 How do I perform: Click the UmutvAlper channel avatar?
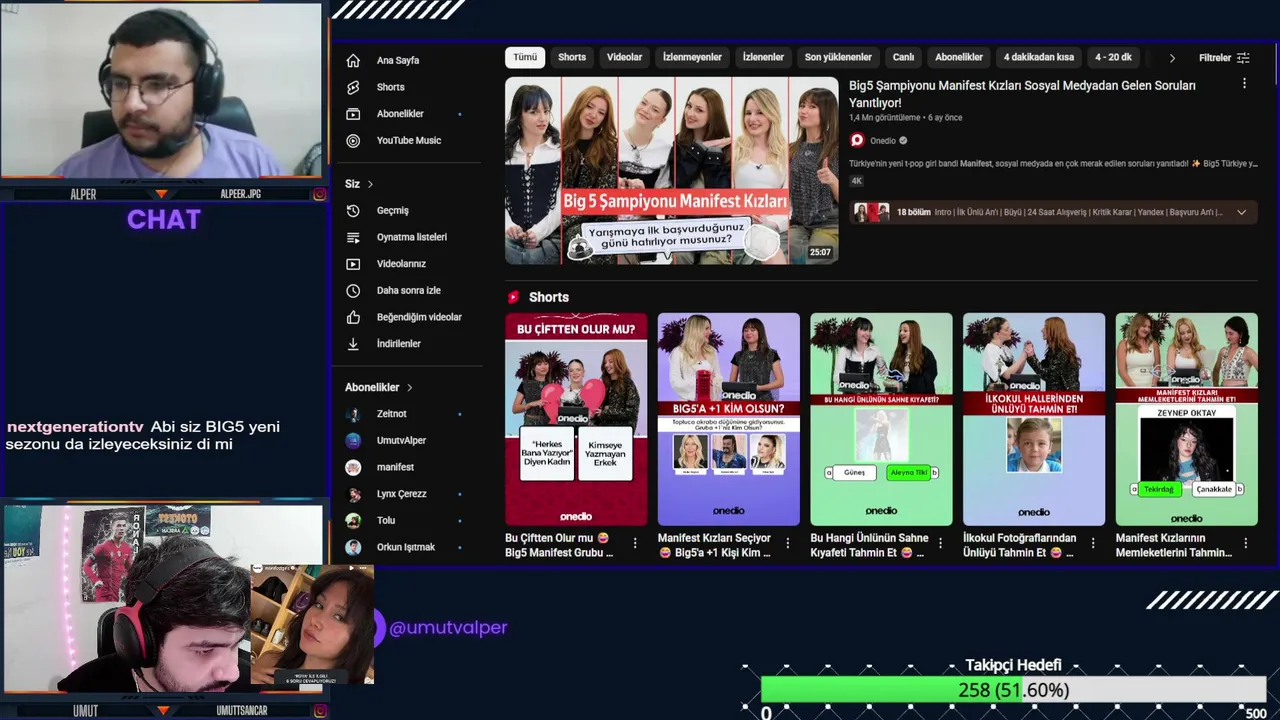(x=353, y=441)
